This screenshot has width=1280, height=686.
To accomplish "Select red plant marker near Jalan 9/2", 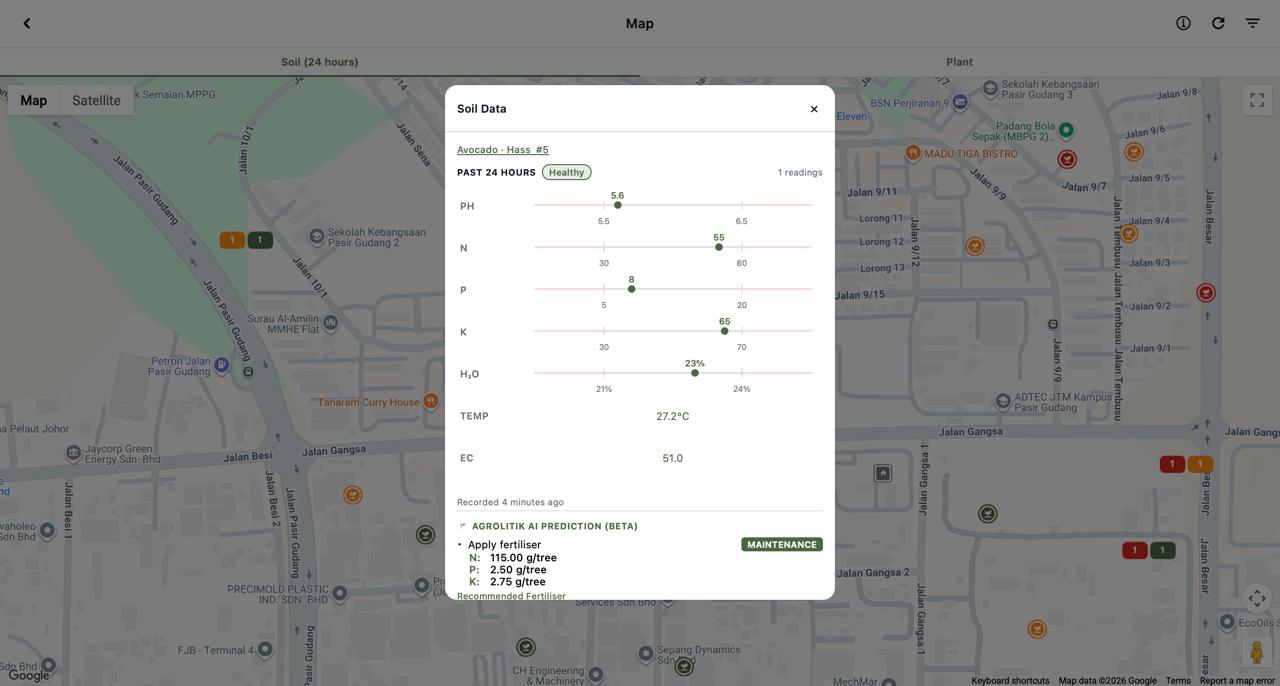I will (x=1206, y=292).
